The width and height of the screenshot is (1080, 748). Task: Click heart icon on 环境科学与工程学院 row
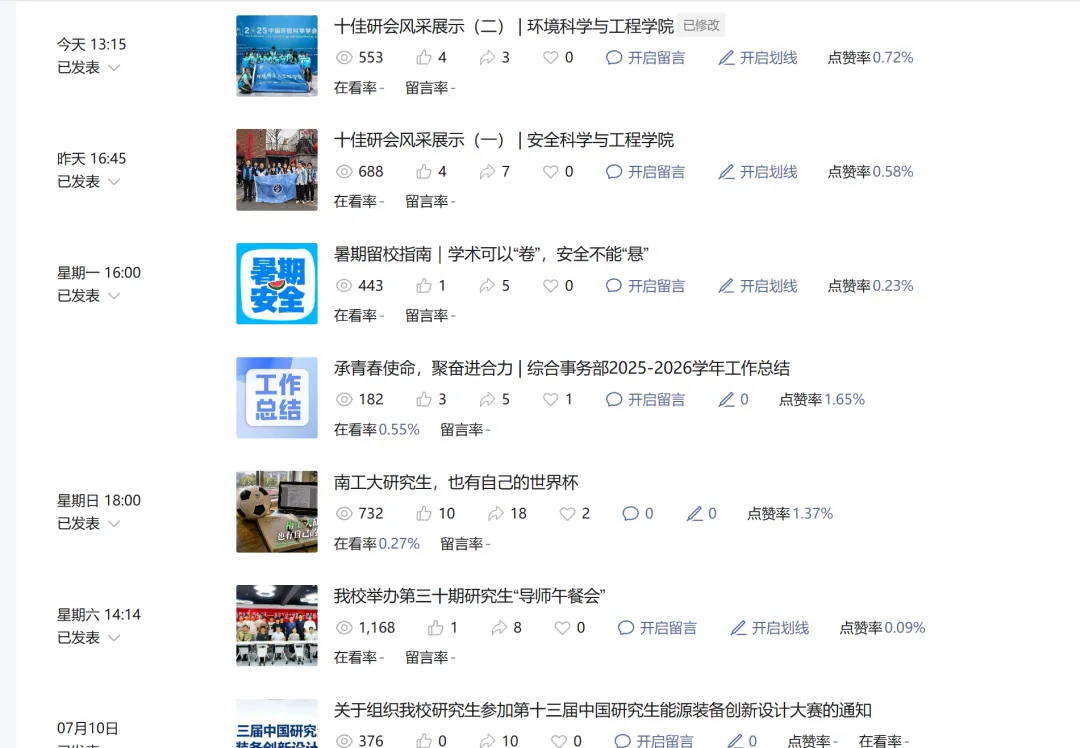point(550,58)
